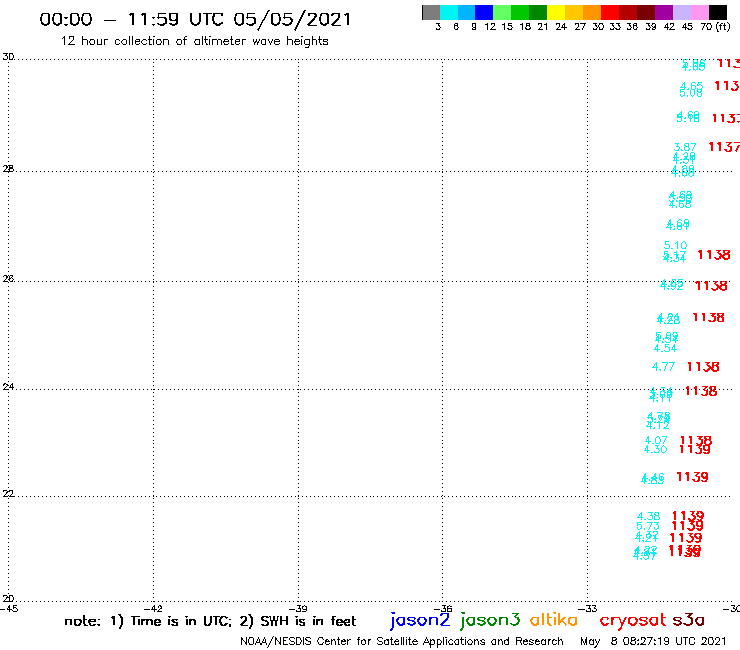The width and height of the screenshot is (740, 650).
Task: Click the timestamp "May 8 08:27:19 UTC 2021"
Action: pyautogui.click(x=653, y=641)
